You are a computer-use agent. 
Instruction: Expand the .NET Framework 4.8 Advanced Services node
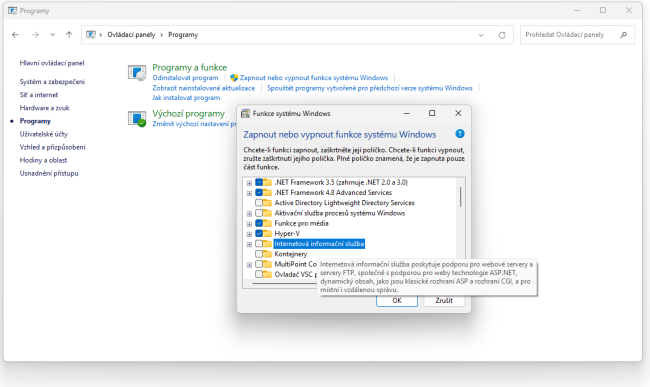coord(249,193)
